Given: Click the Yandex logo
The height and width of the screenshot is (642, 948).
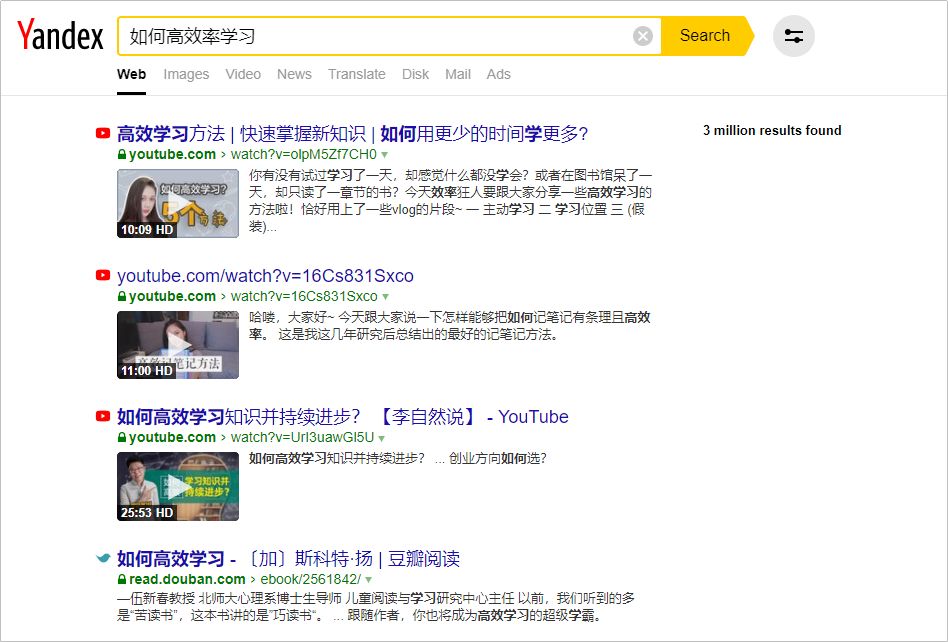Looking at the screenshot, I should (x=59, y=35).
